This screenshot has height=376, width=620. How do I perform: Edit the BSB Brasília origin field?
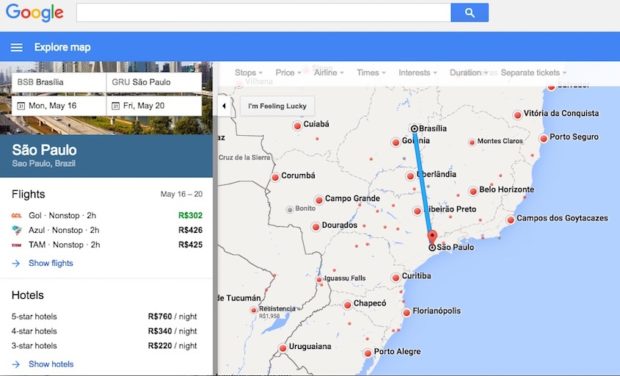(x=59, y=82)
